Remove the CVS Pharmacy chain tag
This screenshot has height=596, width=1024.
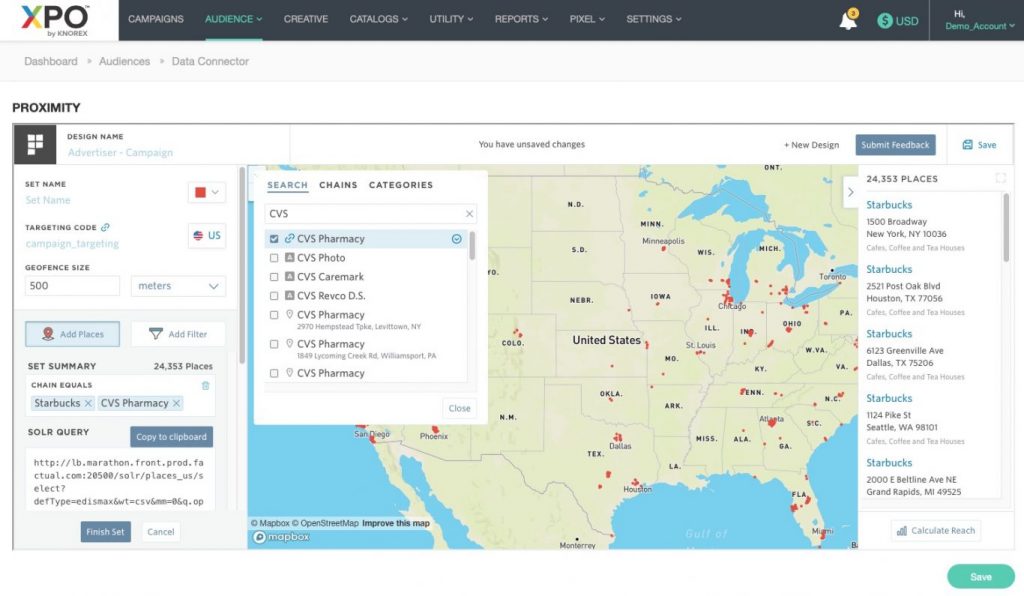(176, 403)
